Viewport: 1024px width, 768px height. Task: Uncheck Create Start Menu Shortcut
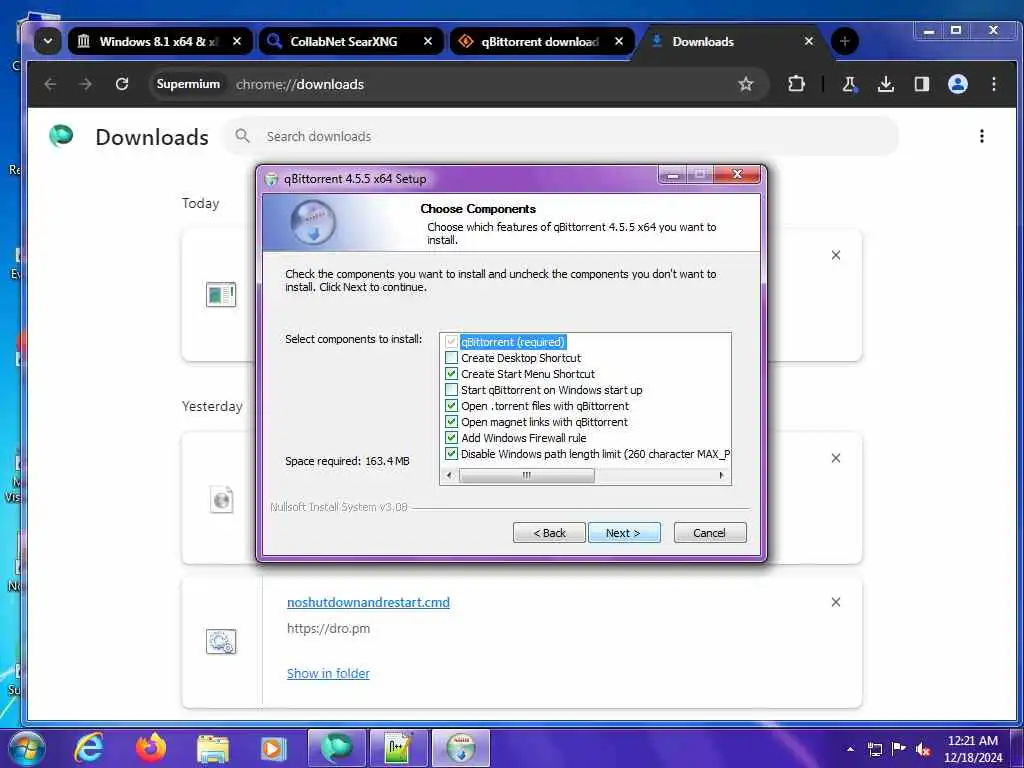[x=451, y=374]
